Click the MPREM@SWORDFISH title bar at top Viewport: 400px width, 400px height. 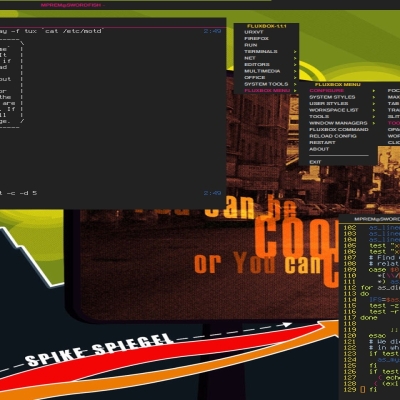pyautogui.click(x=72, y=5)
